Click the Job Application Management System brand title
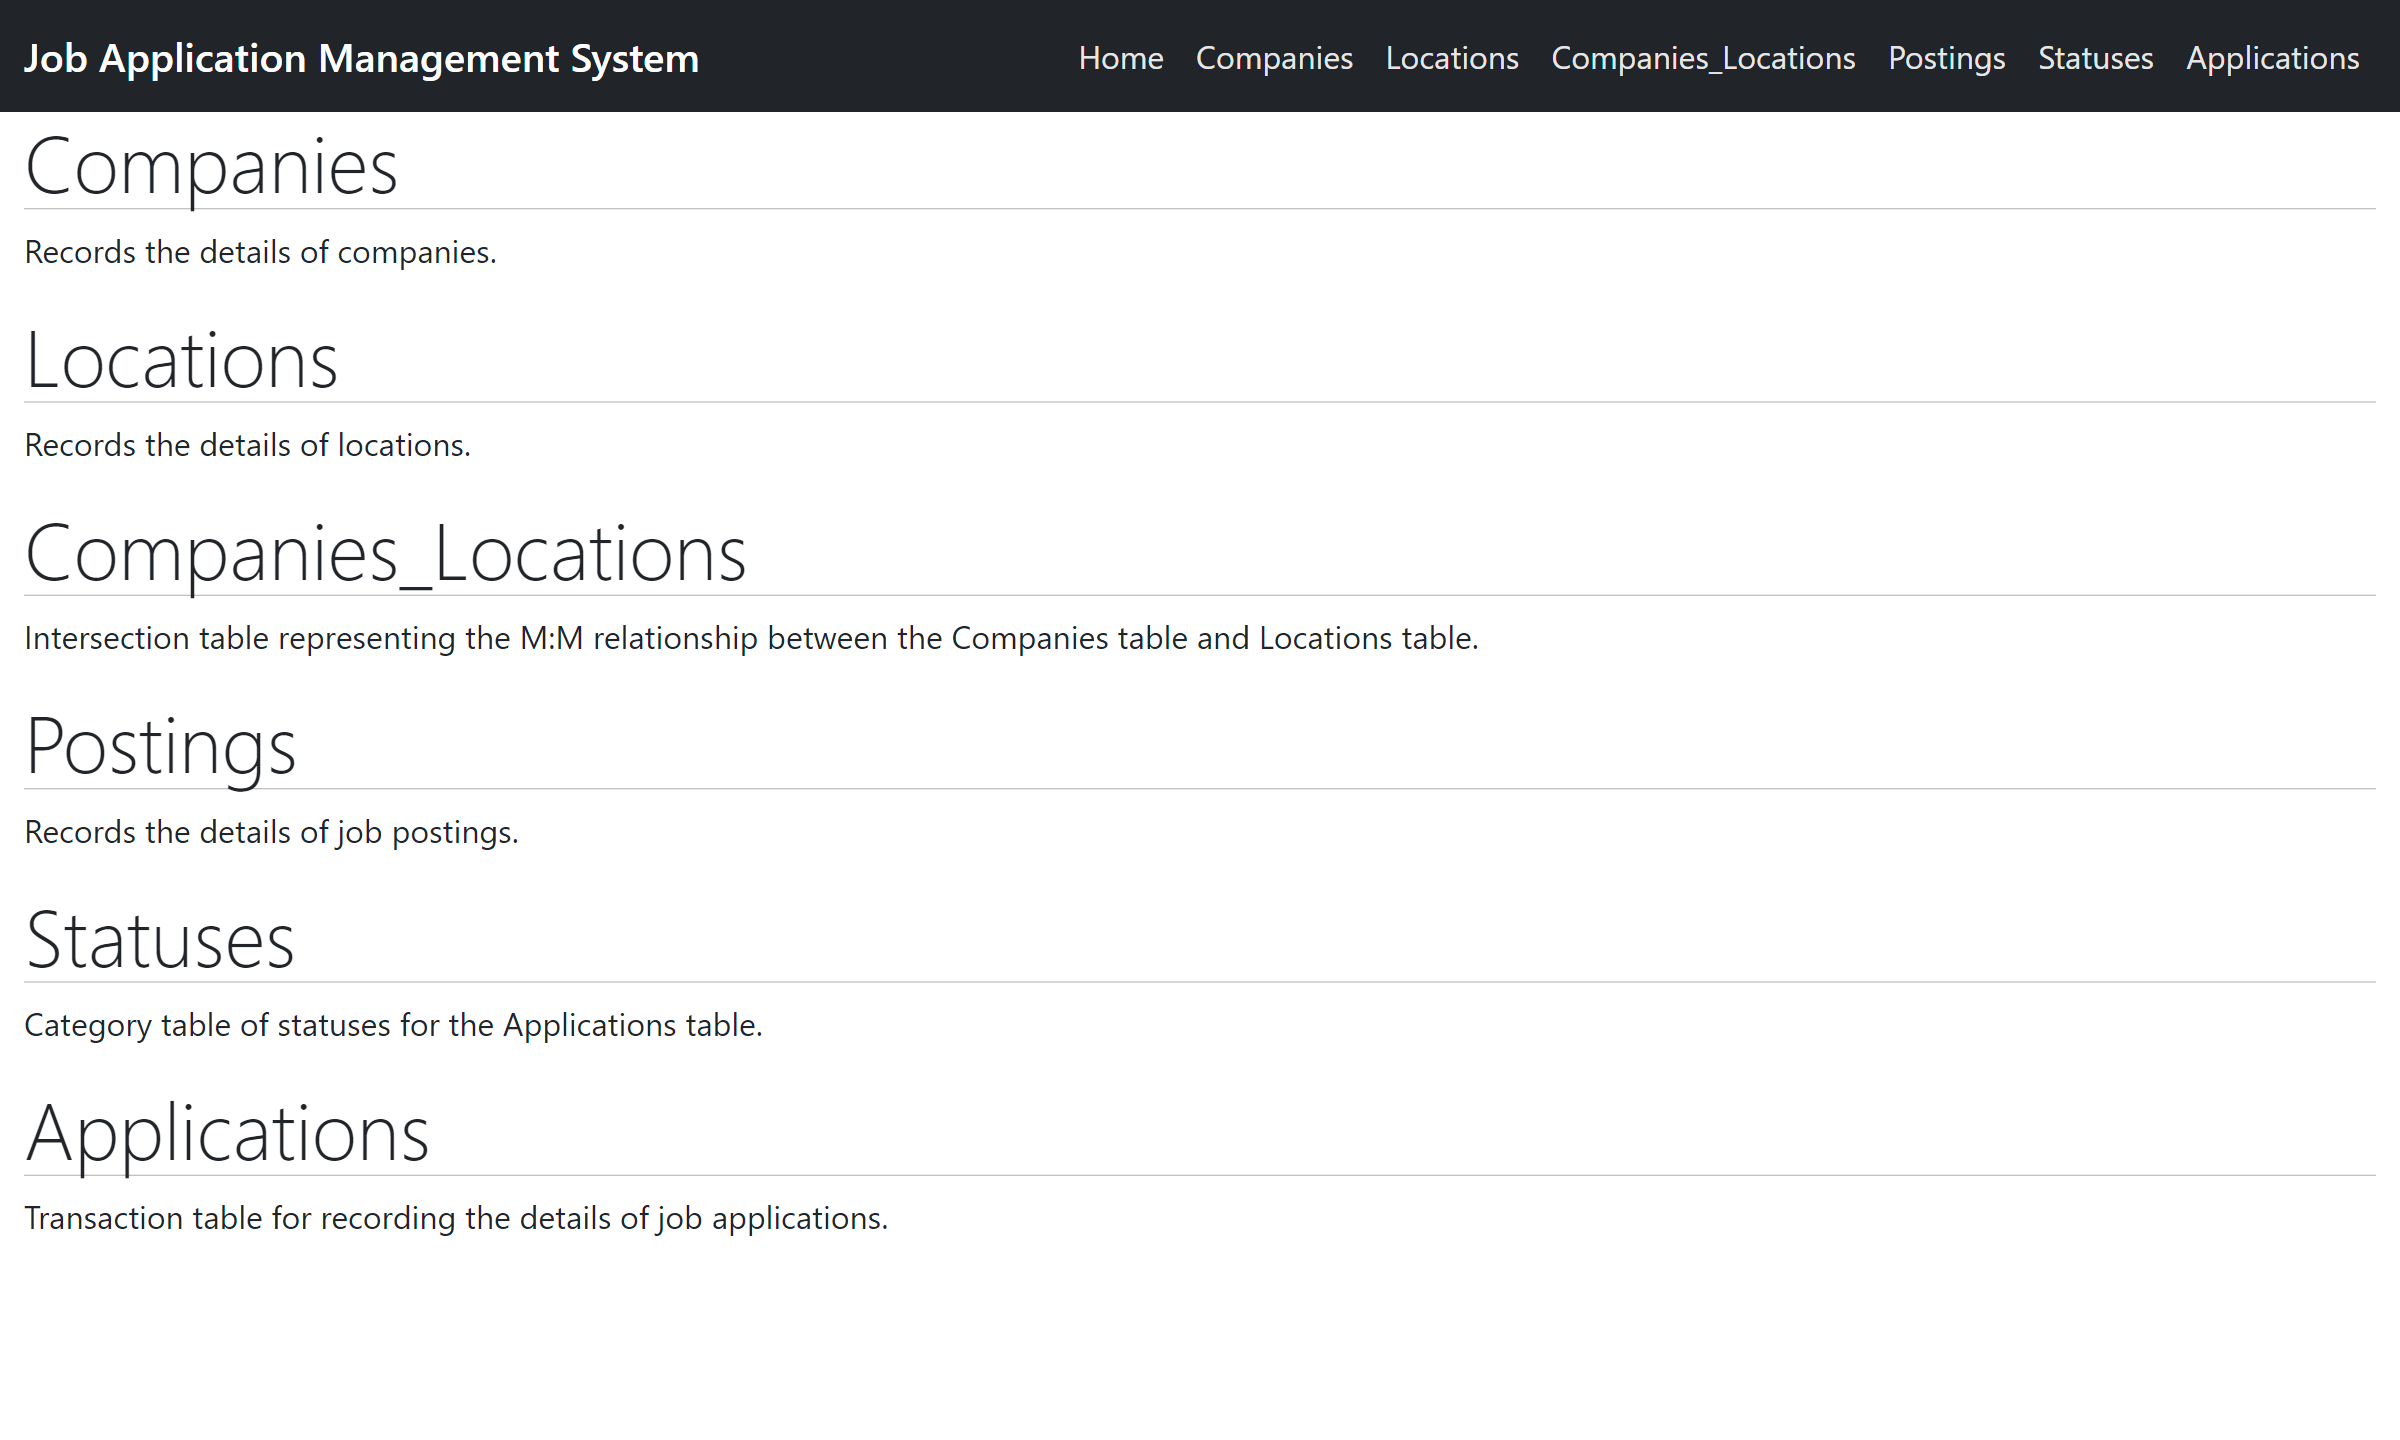 (362, 58)
